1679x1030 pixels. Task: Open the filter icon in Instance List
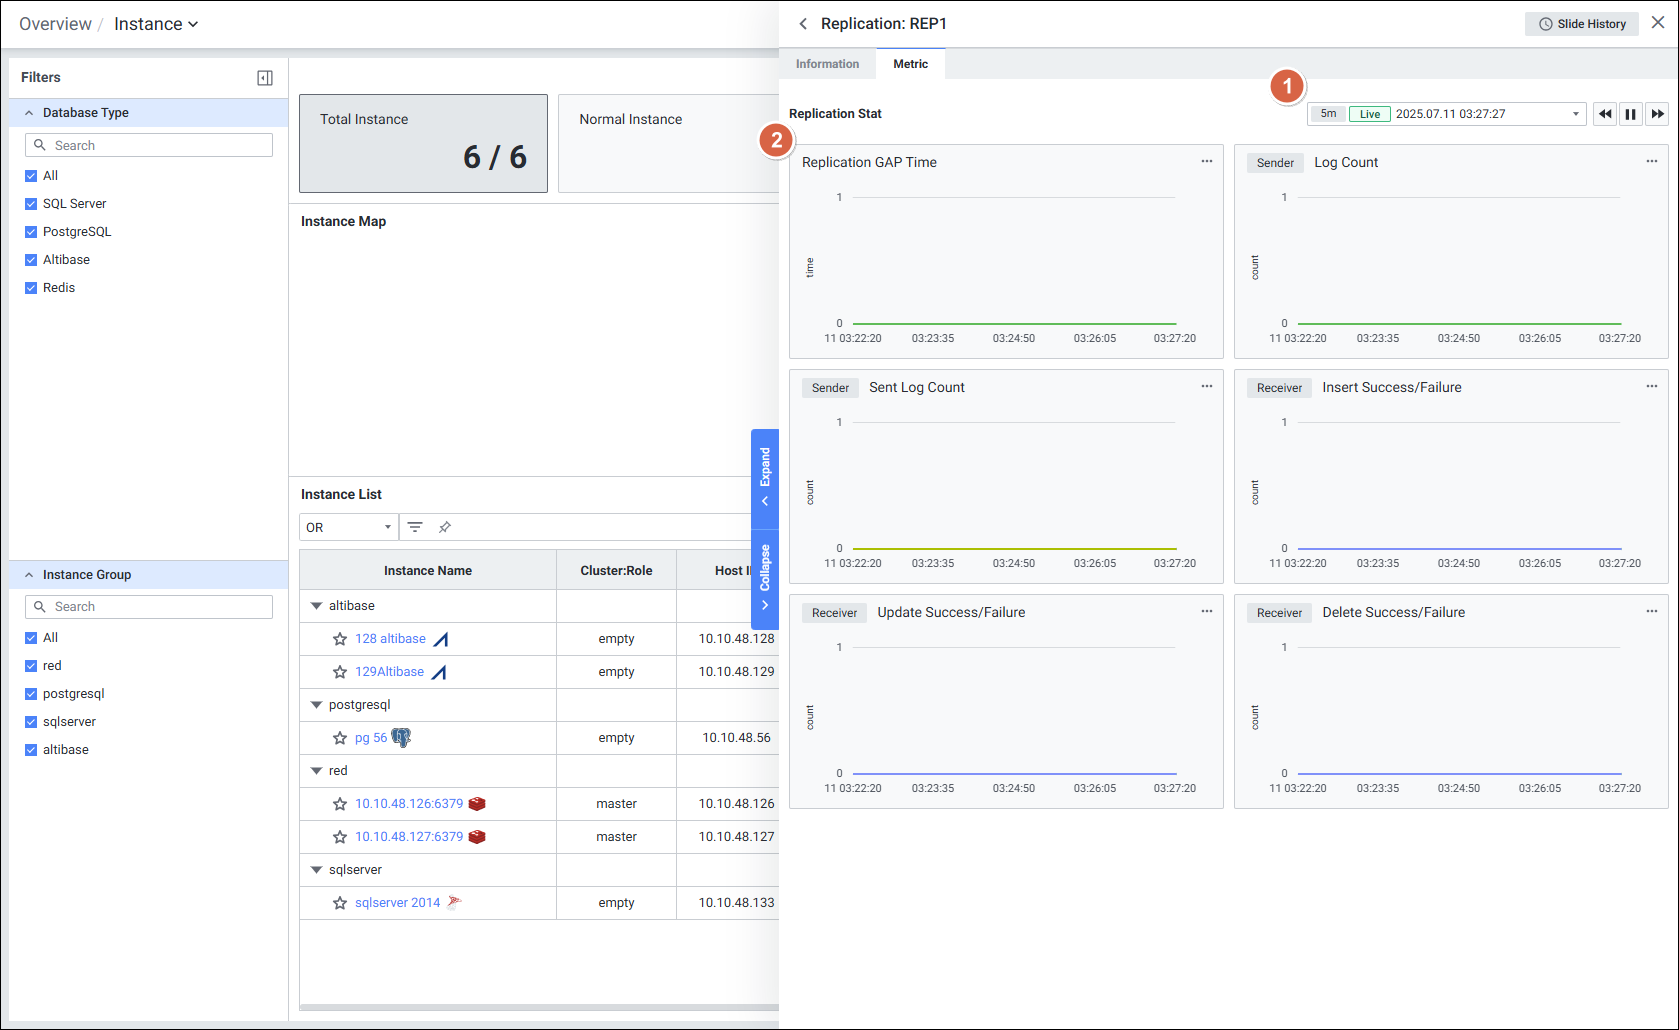click(415, 527)
